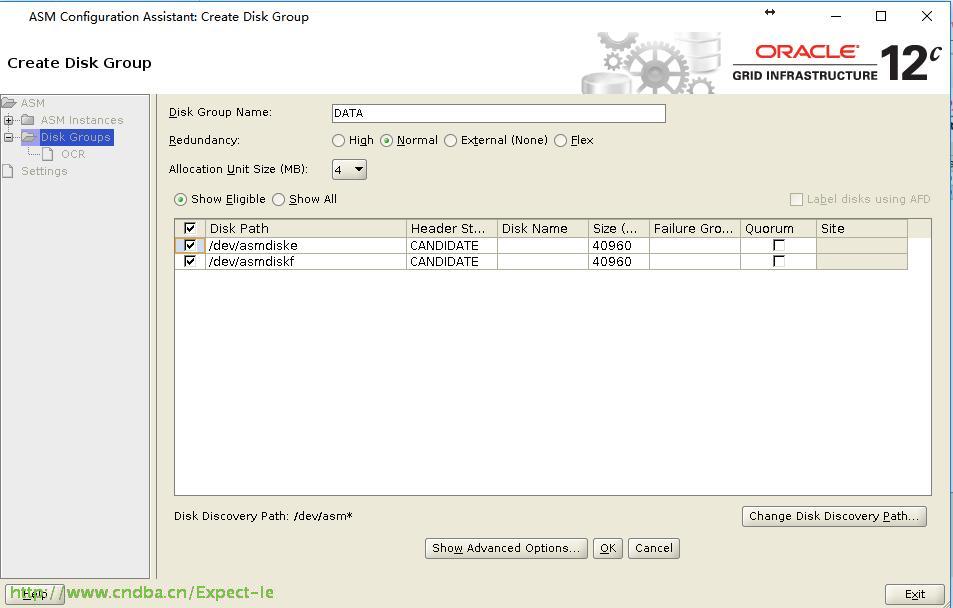The width and height of the screenshot is (953, 608).
Task: Click Show Advanced Options button
Action: pos(506,548)
